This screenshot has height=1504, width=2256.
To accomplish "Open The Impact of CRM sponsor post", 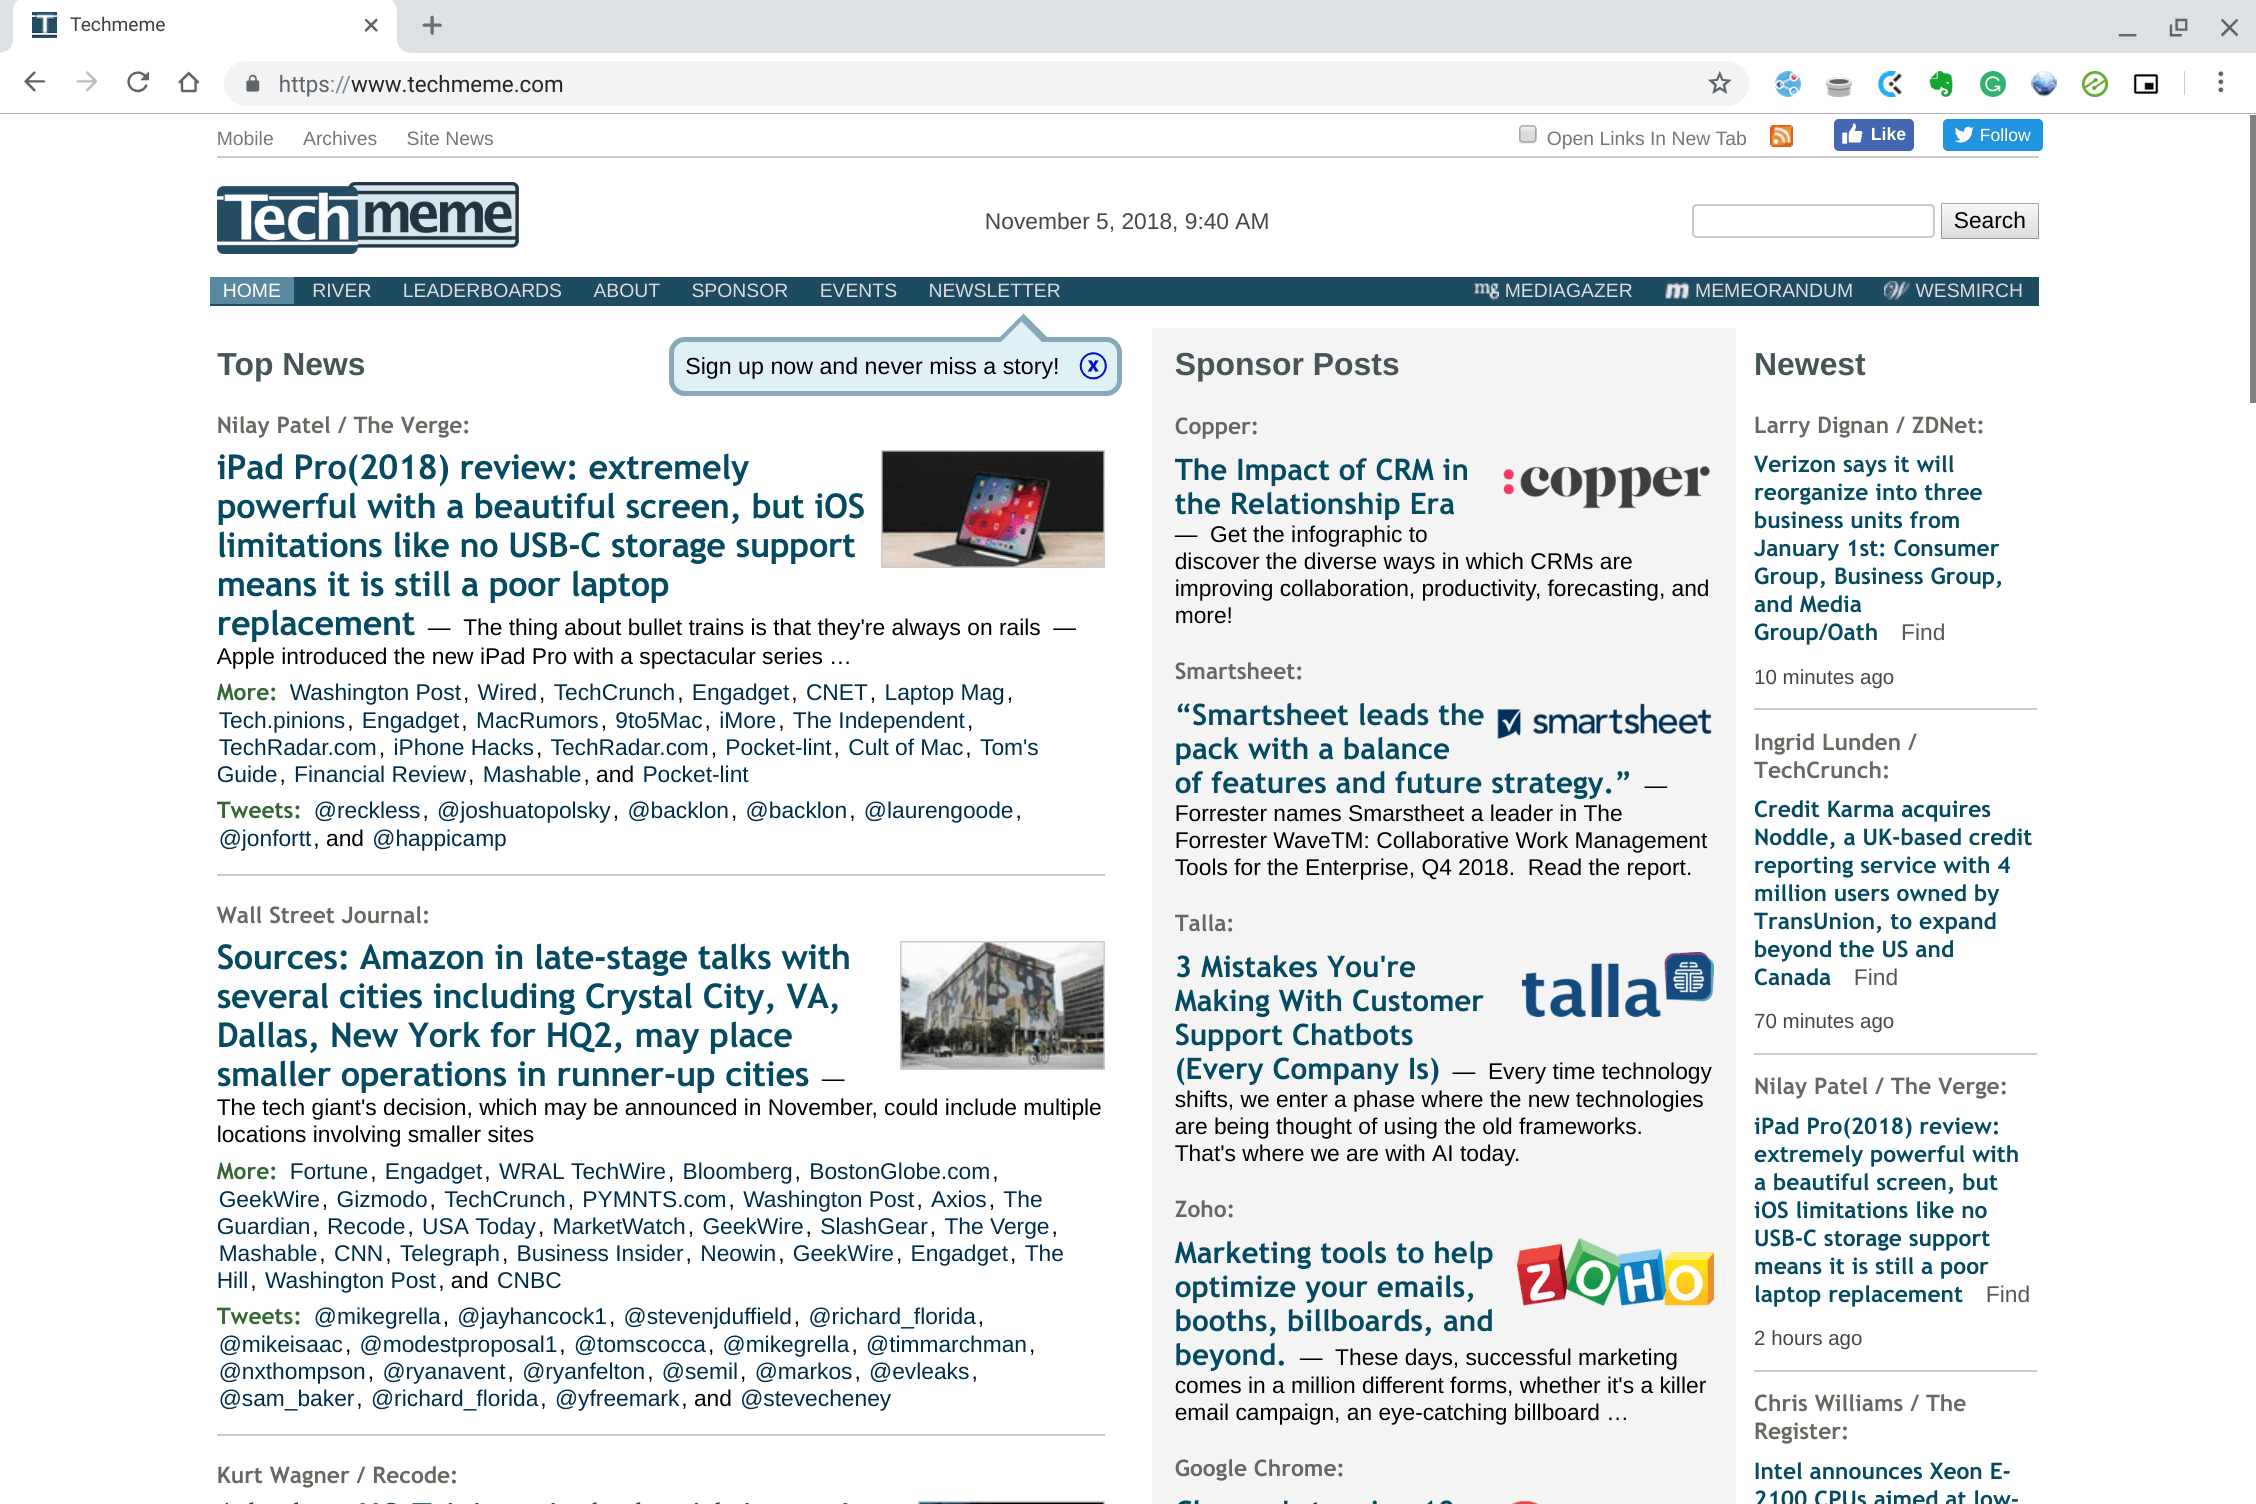I will 1321,487.
